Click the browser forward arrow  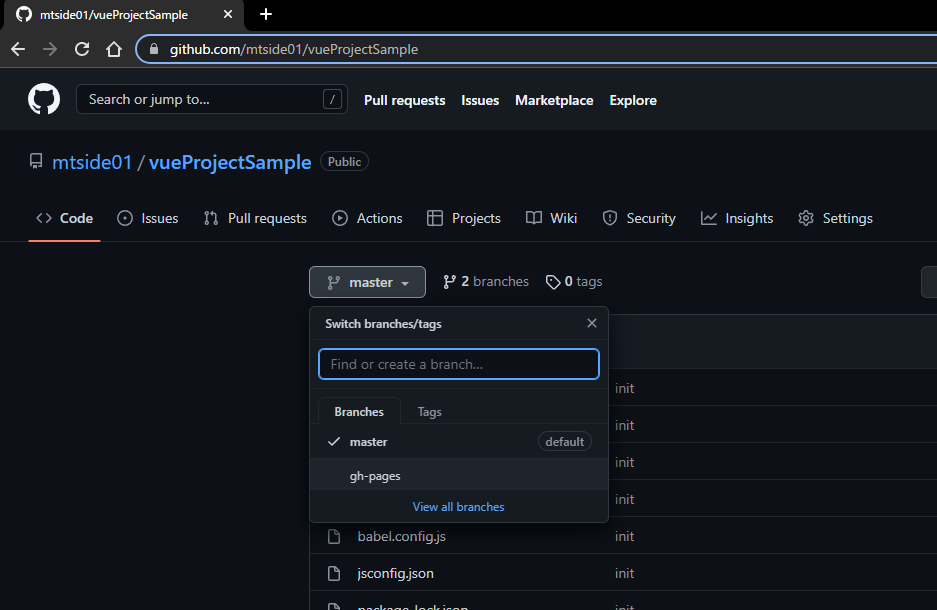(x=50, y=49)
